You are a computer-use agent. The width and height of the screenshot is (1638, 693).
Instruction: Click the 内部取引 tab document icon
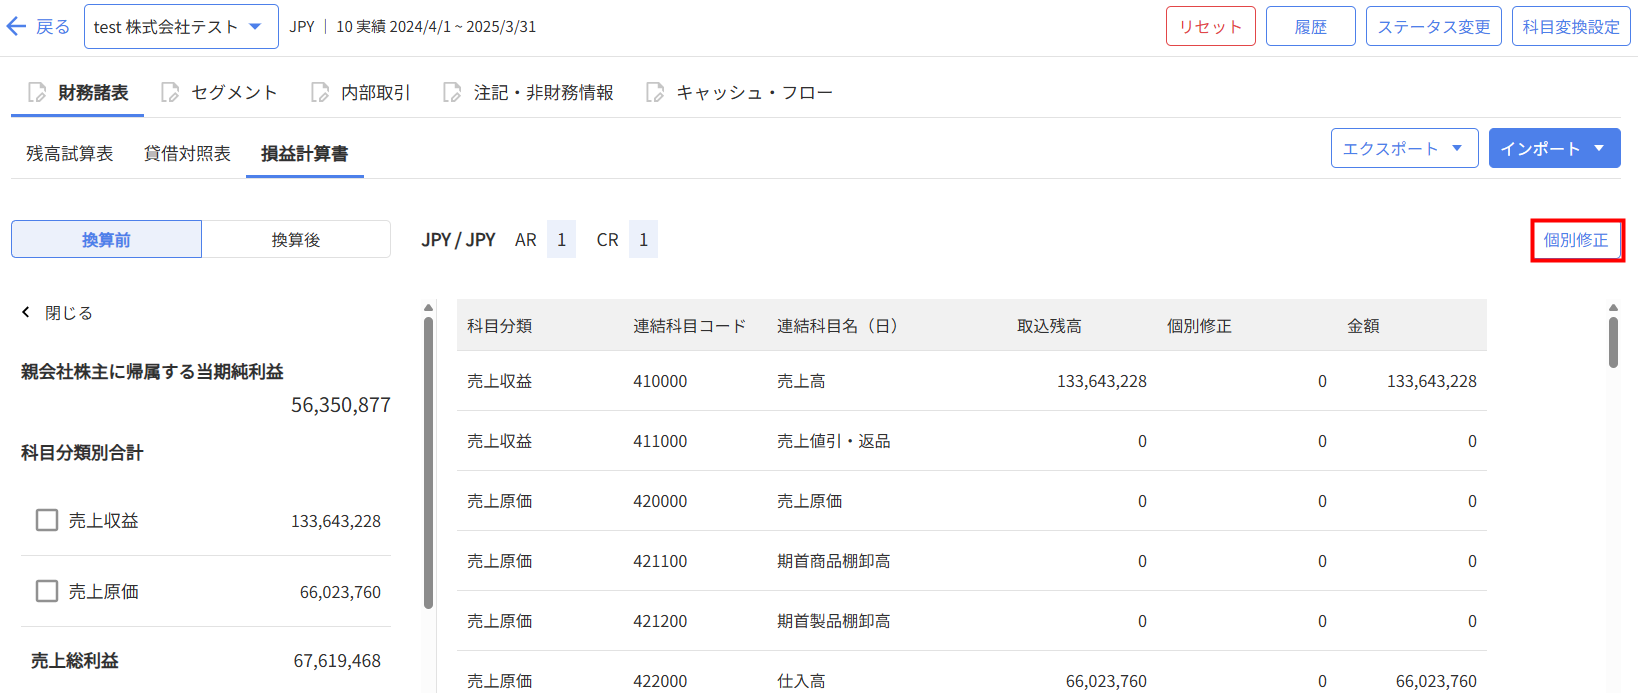click(x=320, y=93)
